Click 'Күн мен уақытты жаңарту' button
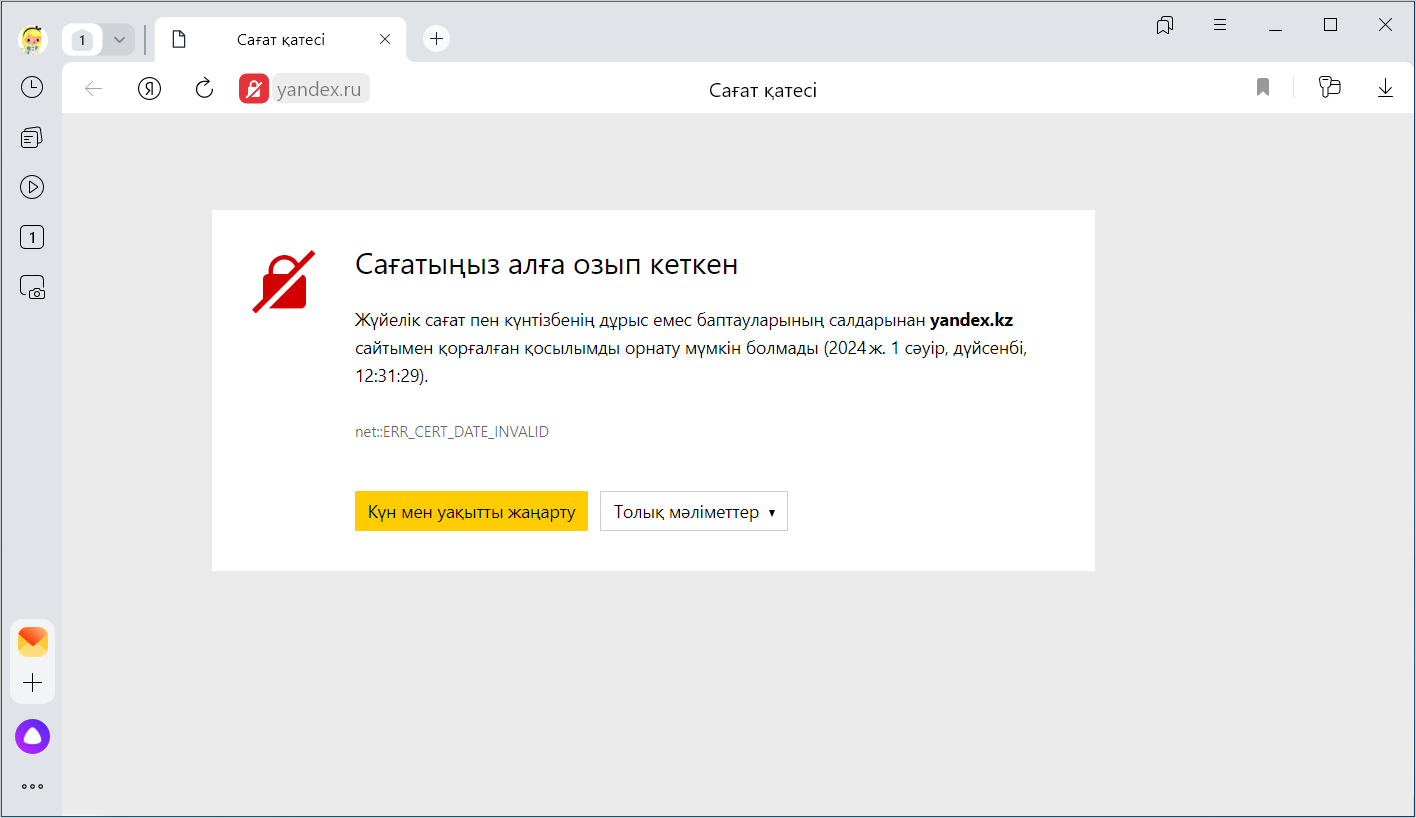The width and height of the screenshot is (1416, 818). click(x=471, y=511)
